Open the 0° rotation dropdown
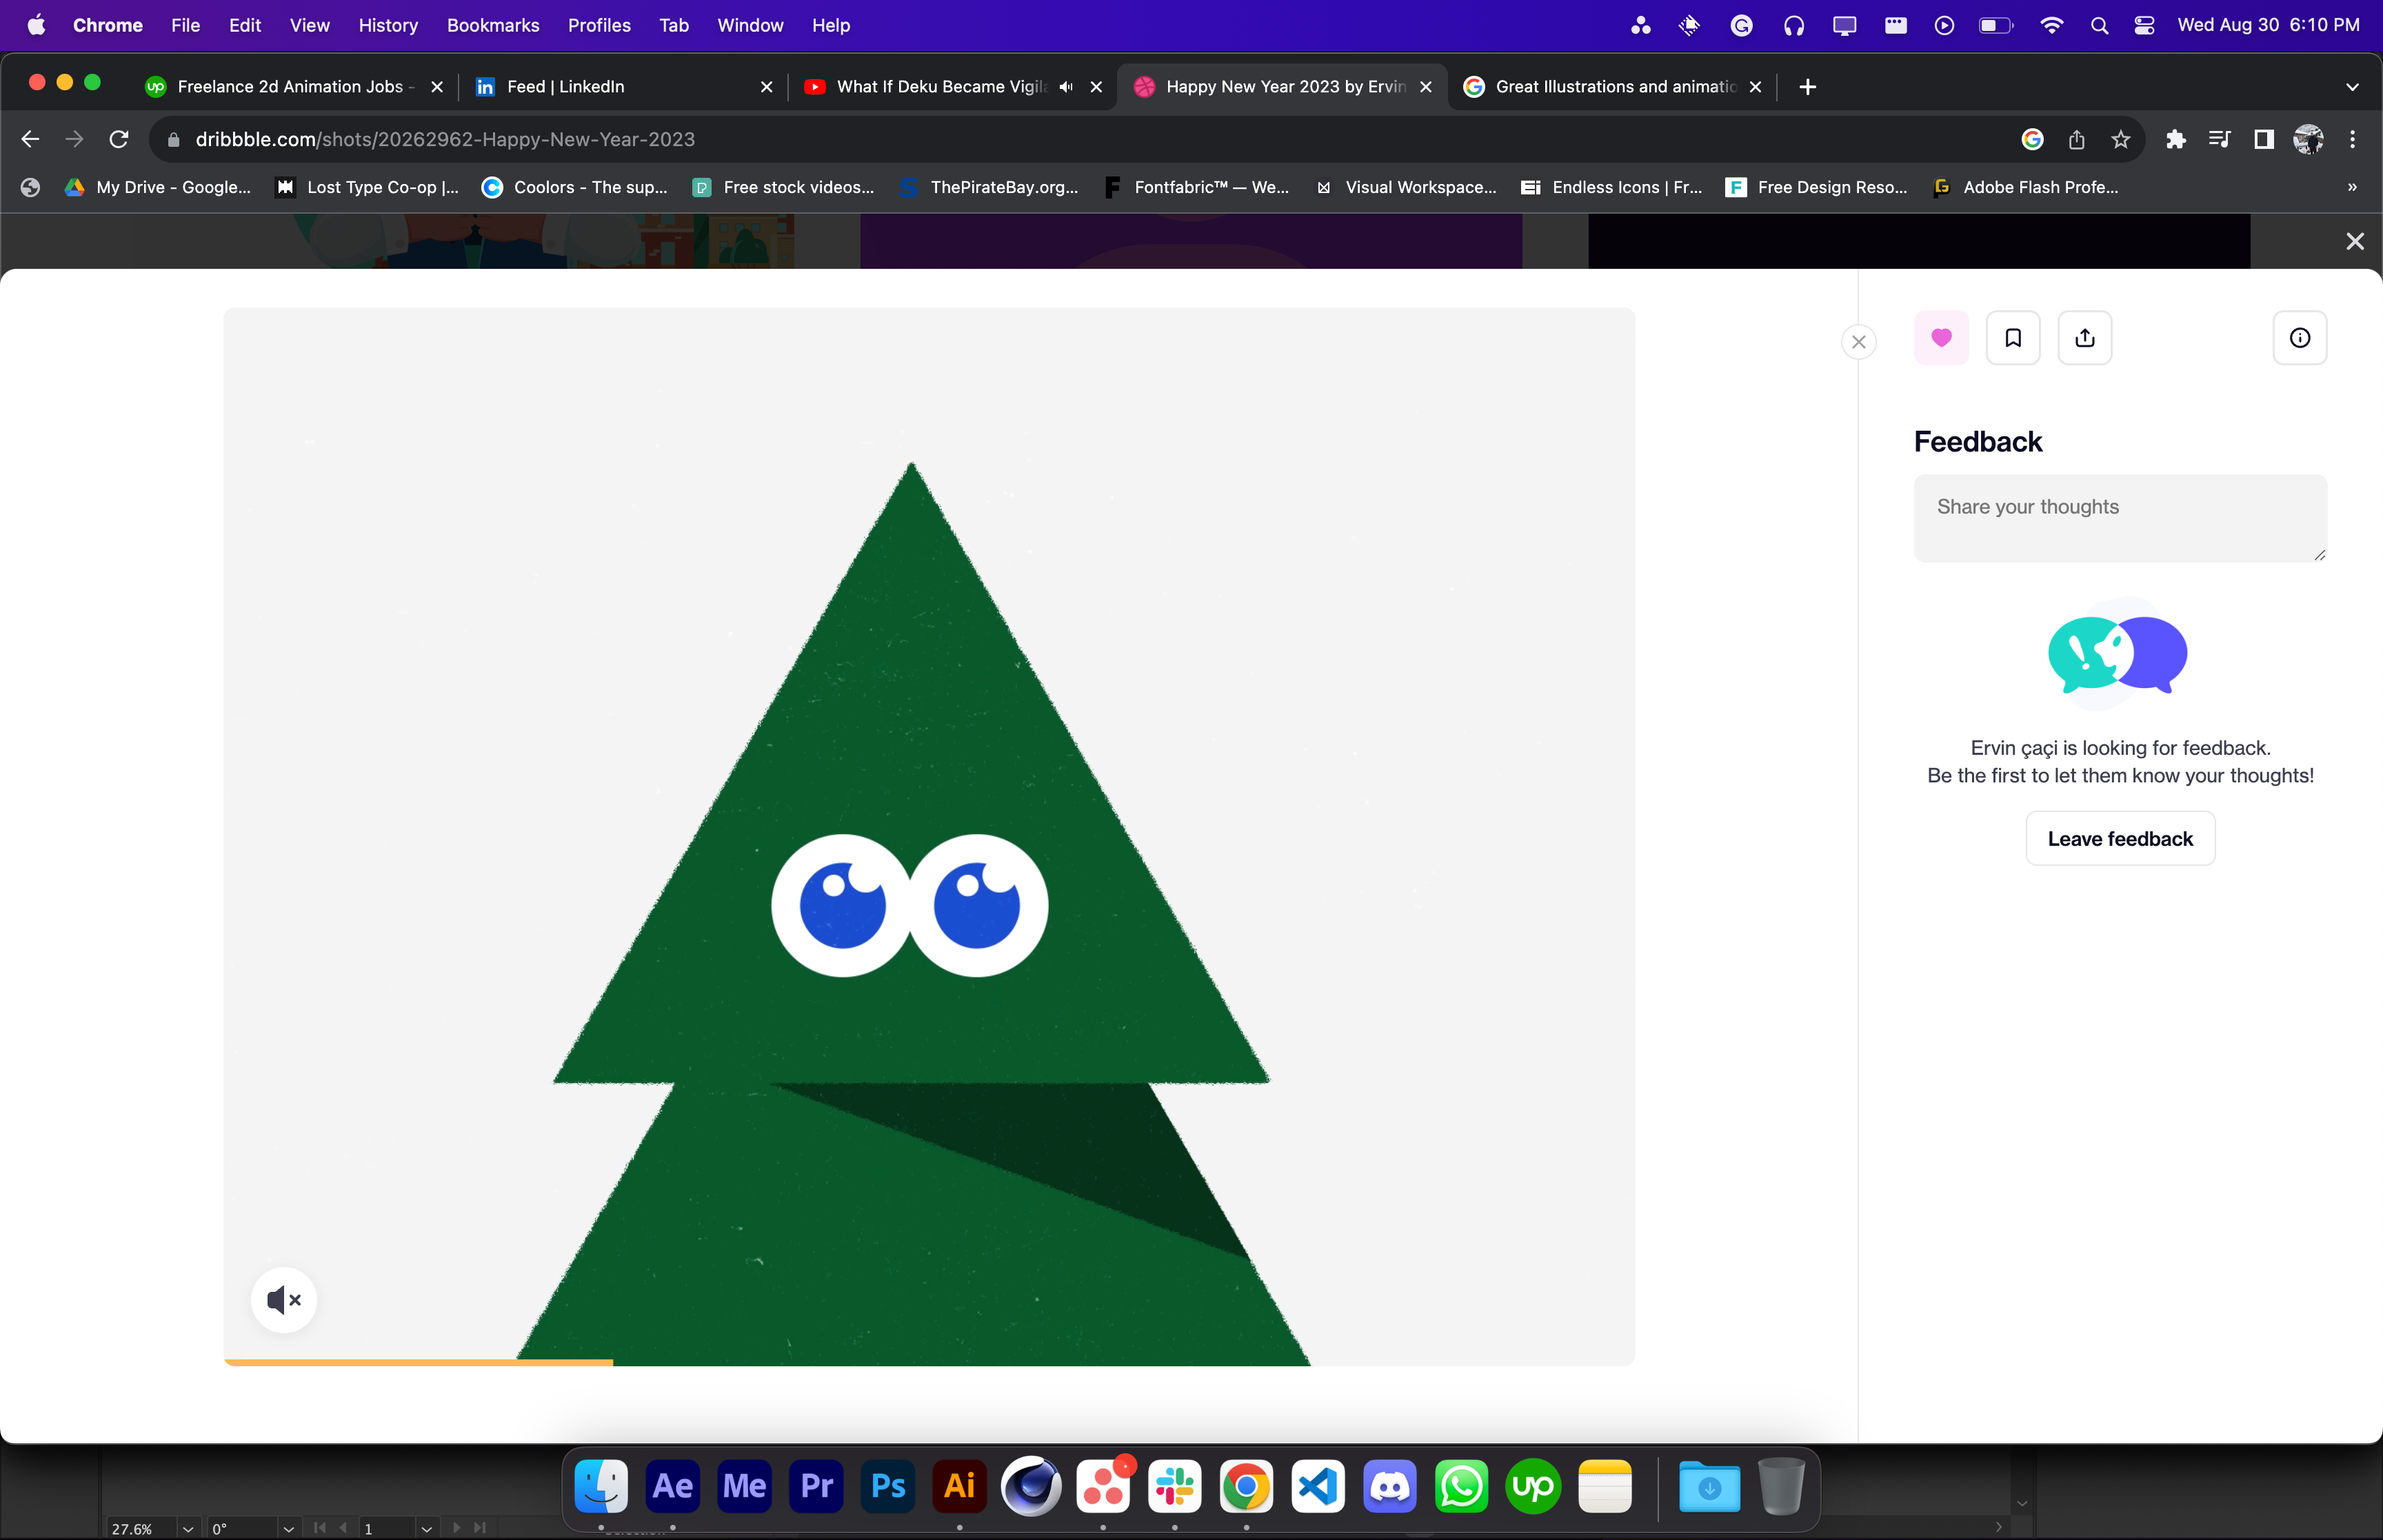The height and width of the screenshot is (1540, 2383). (288, 1528)
